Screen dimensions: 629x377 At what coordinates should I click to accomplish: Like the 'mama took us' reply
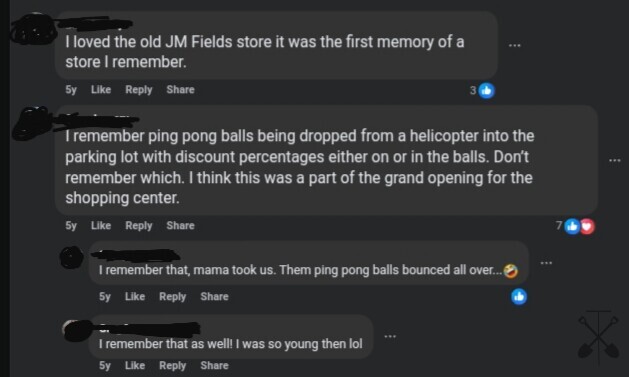(x=135, y=296)
